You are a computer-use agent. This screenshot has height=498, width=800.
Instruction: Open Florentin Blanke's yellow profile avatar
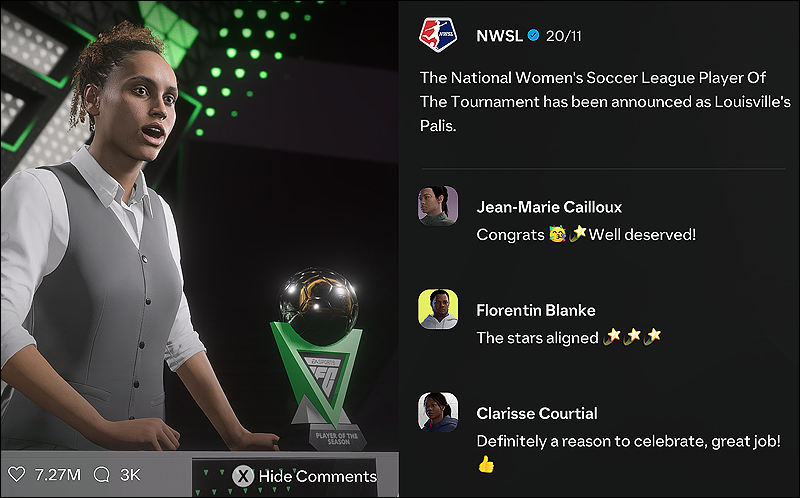pos(438,309)
